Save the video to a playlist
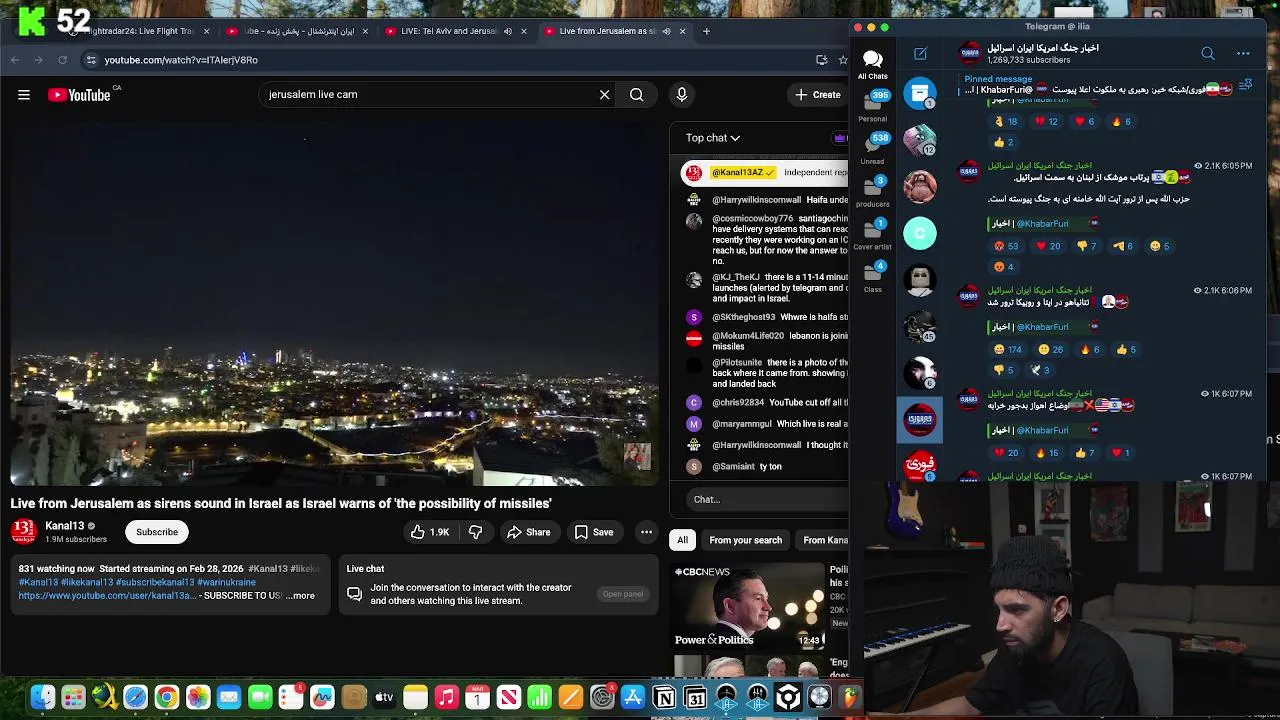The image size is (1280, 720). click(594, 532)
